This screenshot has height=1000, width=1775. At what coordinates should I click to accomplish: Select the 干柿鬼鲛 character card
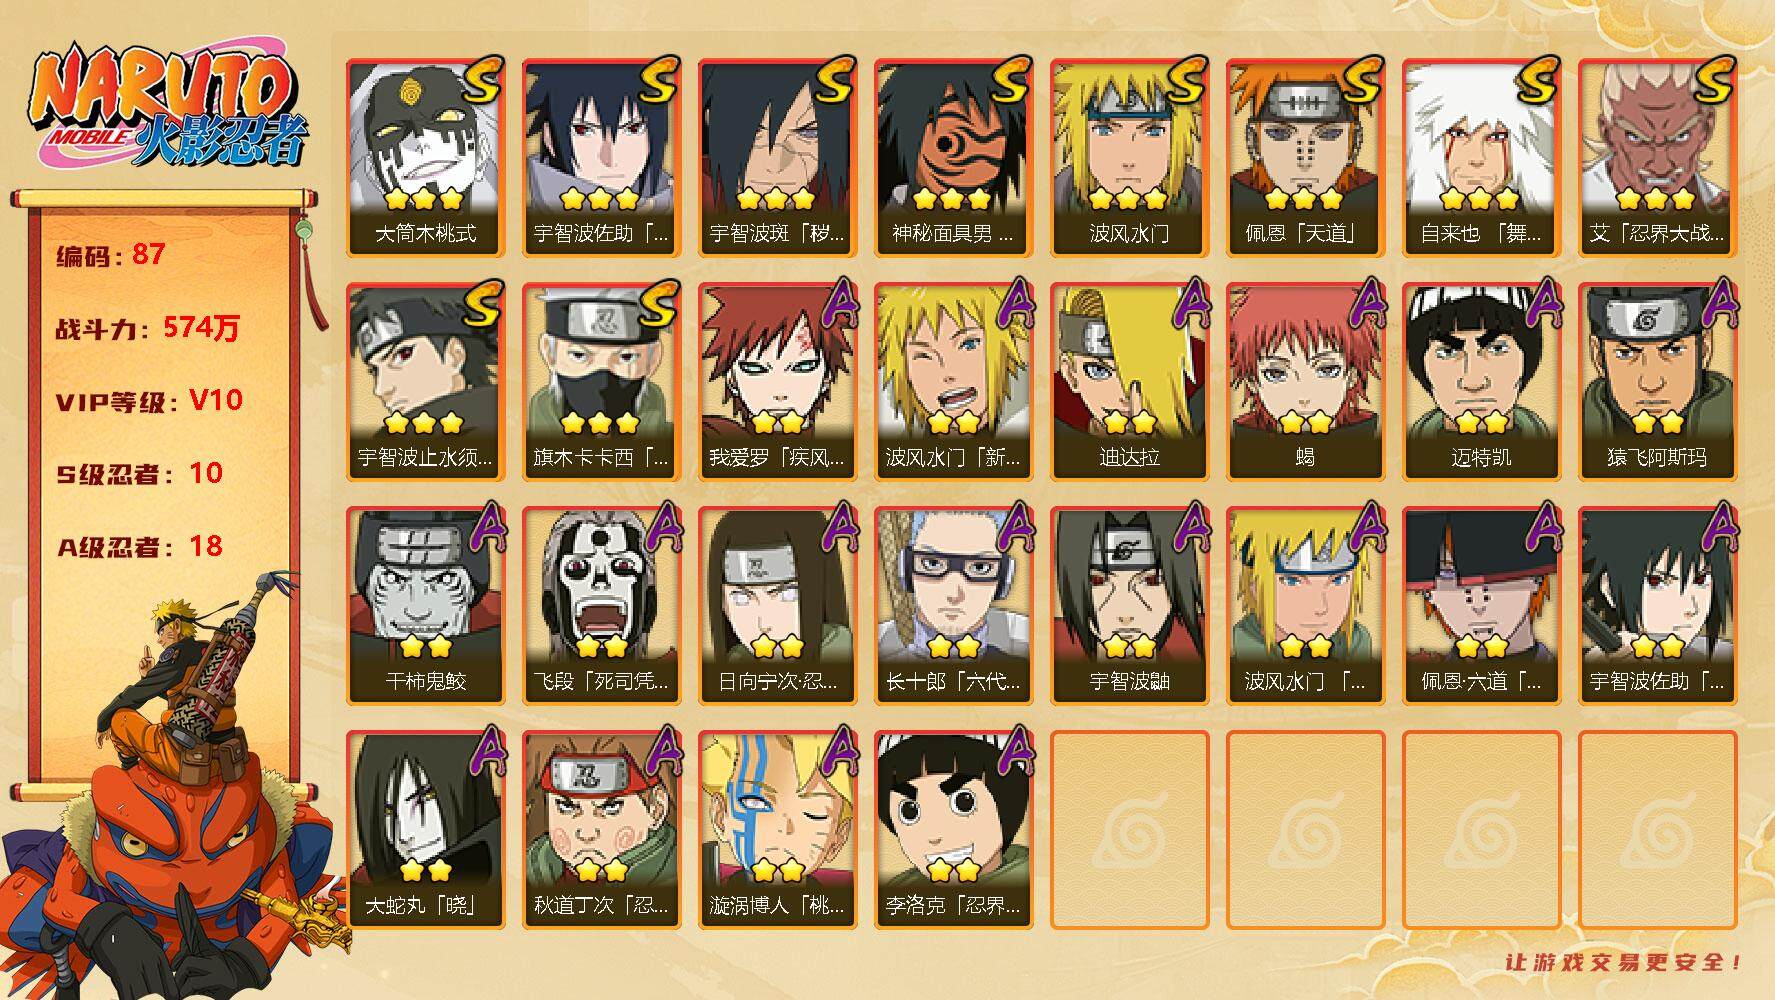click(x=425, y=606)
